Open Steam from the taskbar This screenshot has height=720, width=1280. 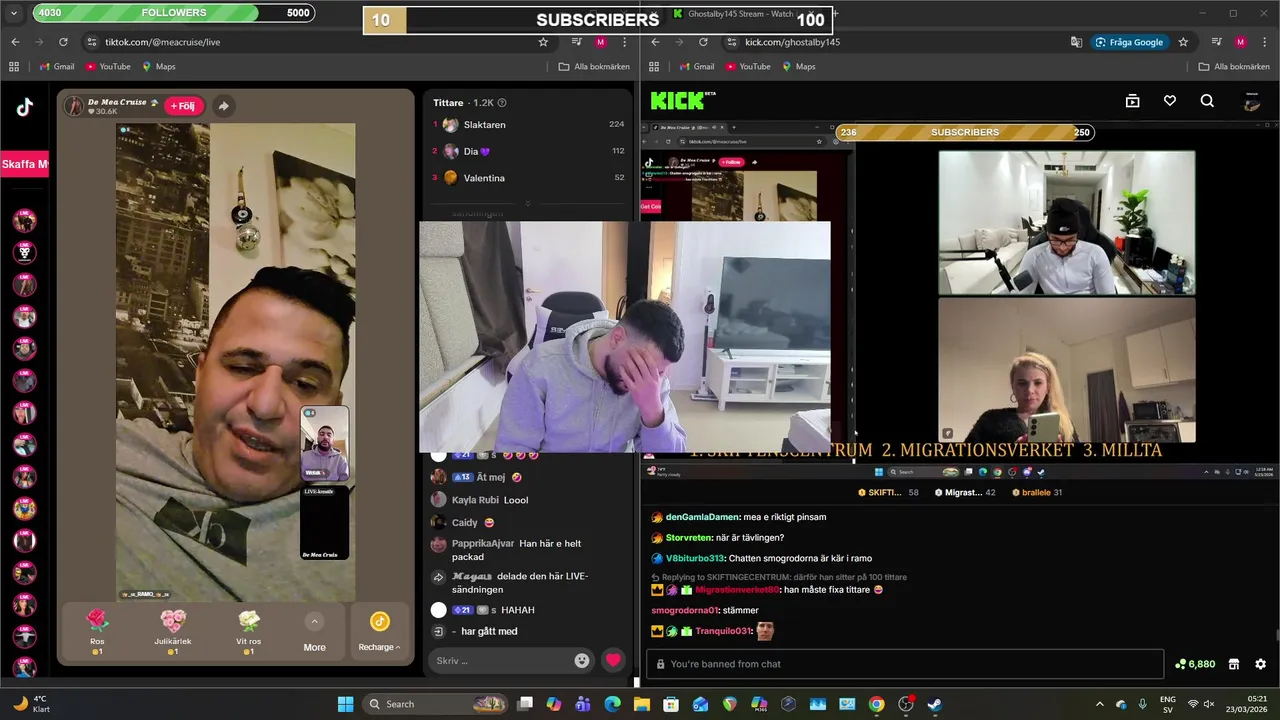934,704
